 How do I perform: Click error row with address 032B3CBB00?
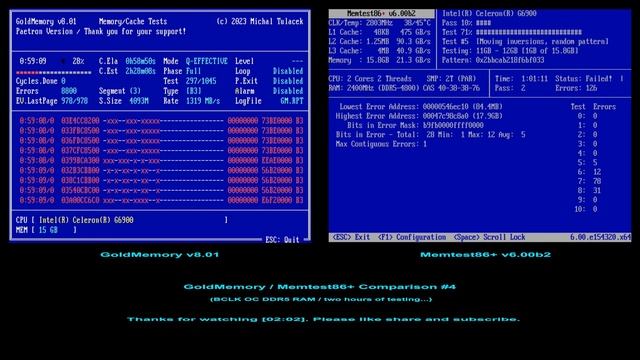(161, 171)
